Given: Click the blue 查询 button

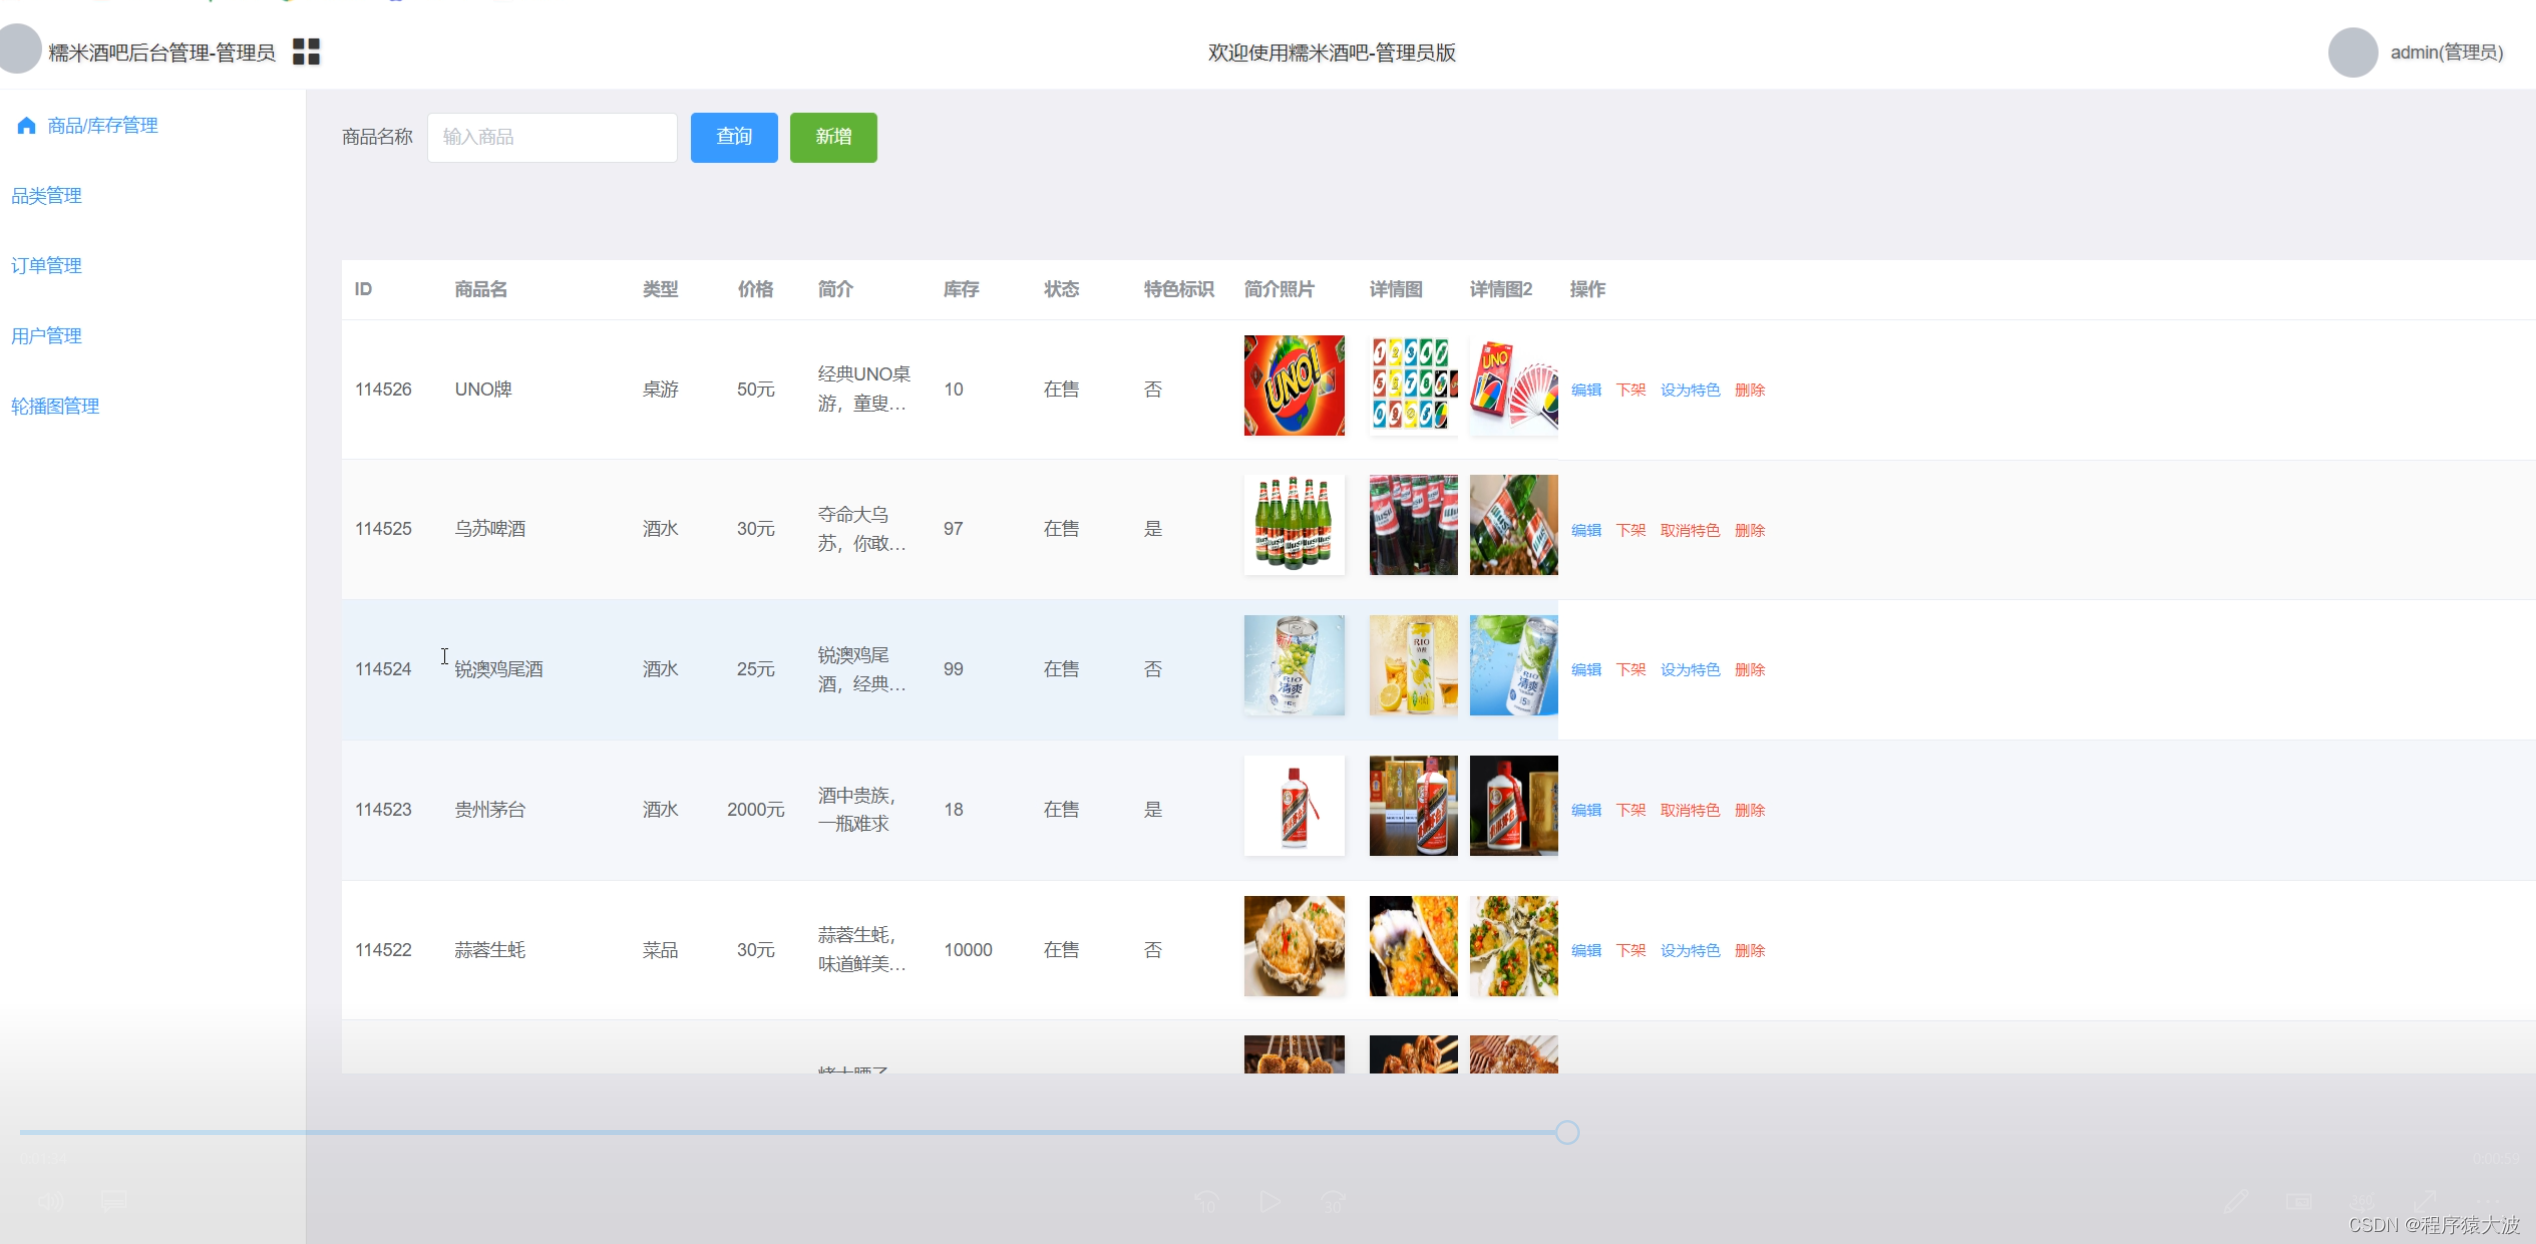Looking at the screenshot, I should 734,137.
